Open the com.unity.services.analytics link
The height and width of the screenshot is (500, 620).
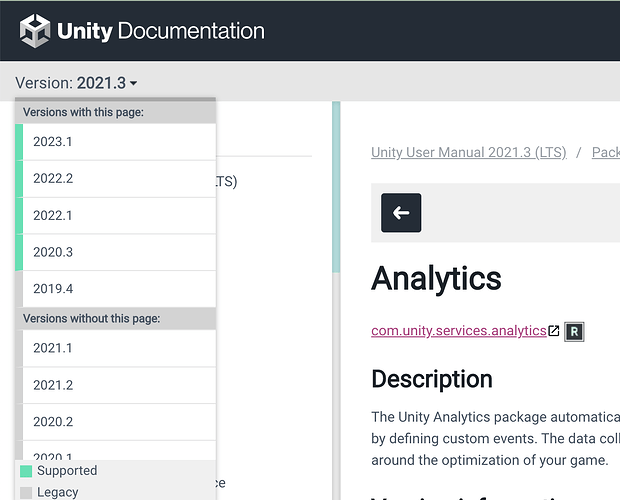(458, 331)
